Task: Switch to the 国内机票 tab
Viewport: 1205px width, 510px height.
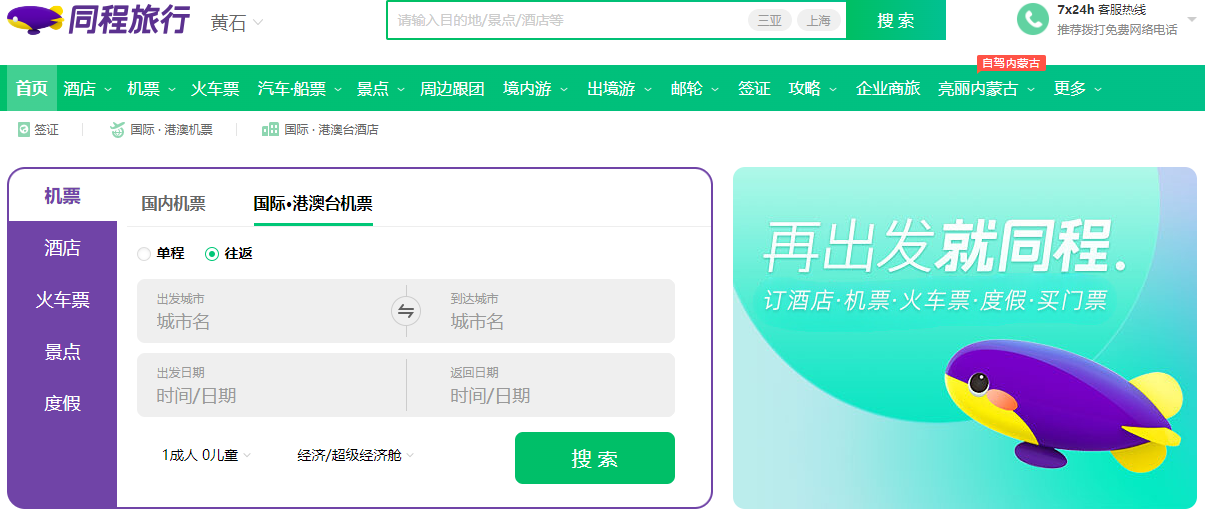Action: pyautogui.click(x=173, y=204)
